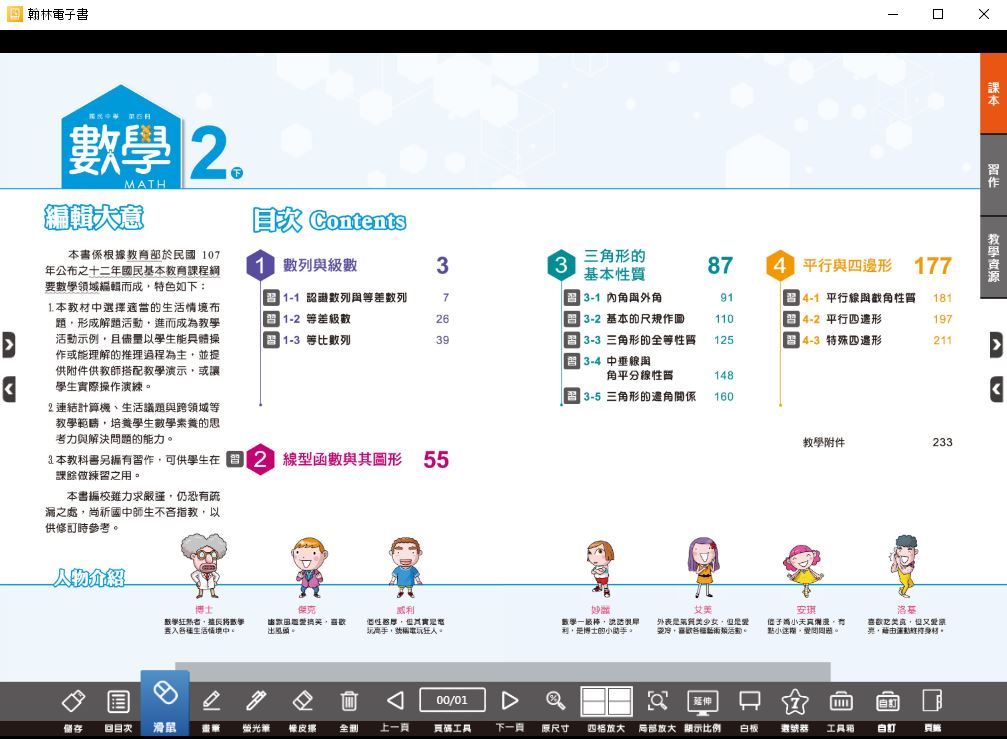Select the Eraser (橡皮擦) tool
Screen dimensions: 1007x739
[x=303, y=701]
